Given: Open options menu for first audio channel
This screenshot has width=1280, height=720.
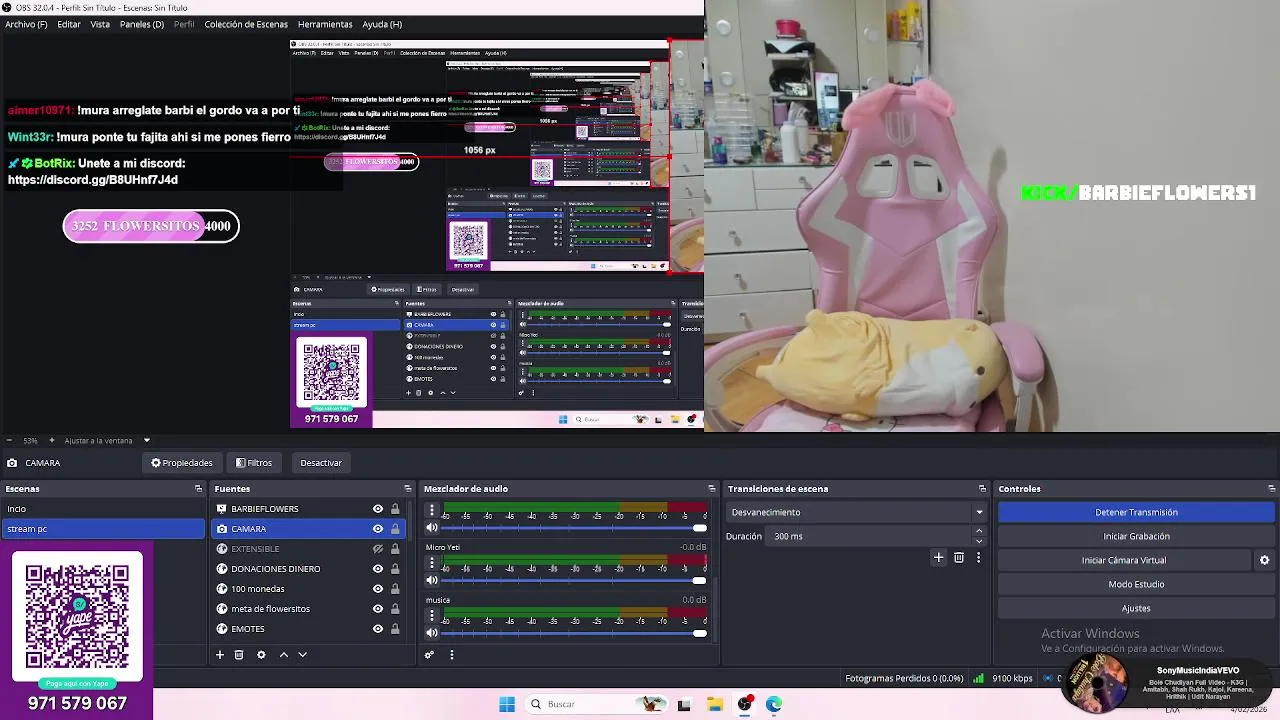Looking at the screenshot, I should [432, 510].
